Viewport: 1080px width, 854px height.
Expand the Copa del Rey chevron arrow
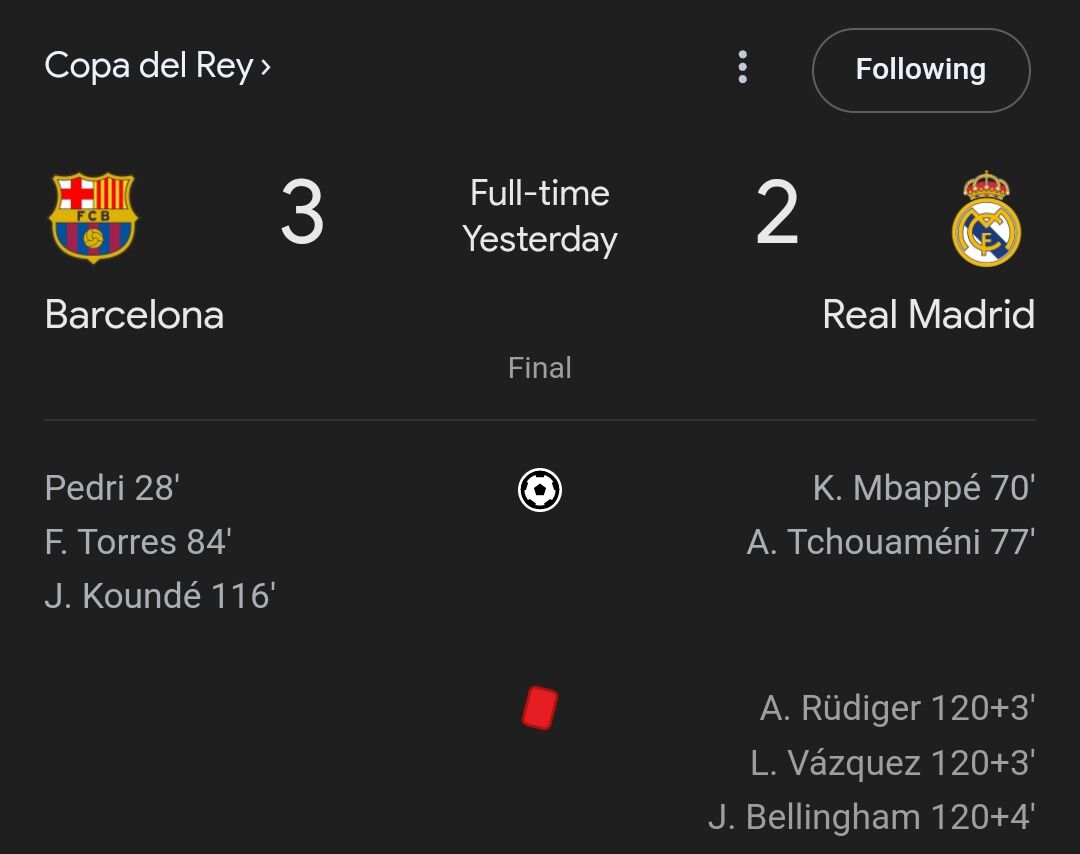(x=265, y=67)
